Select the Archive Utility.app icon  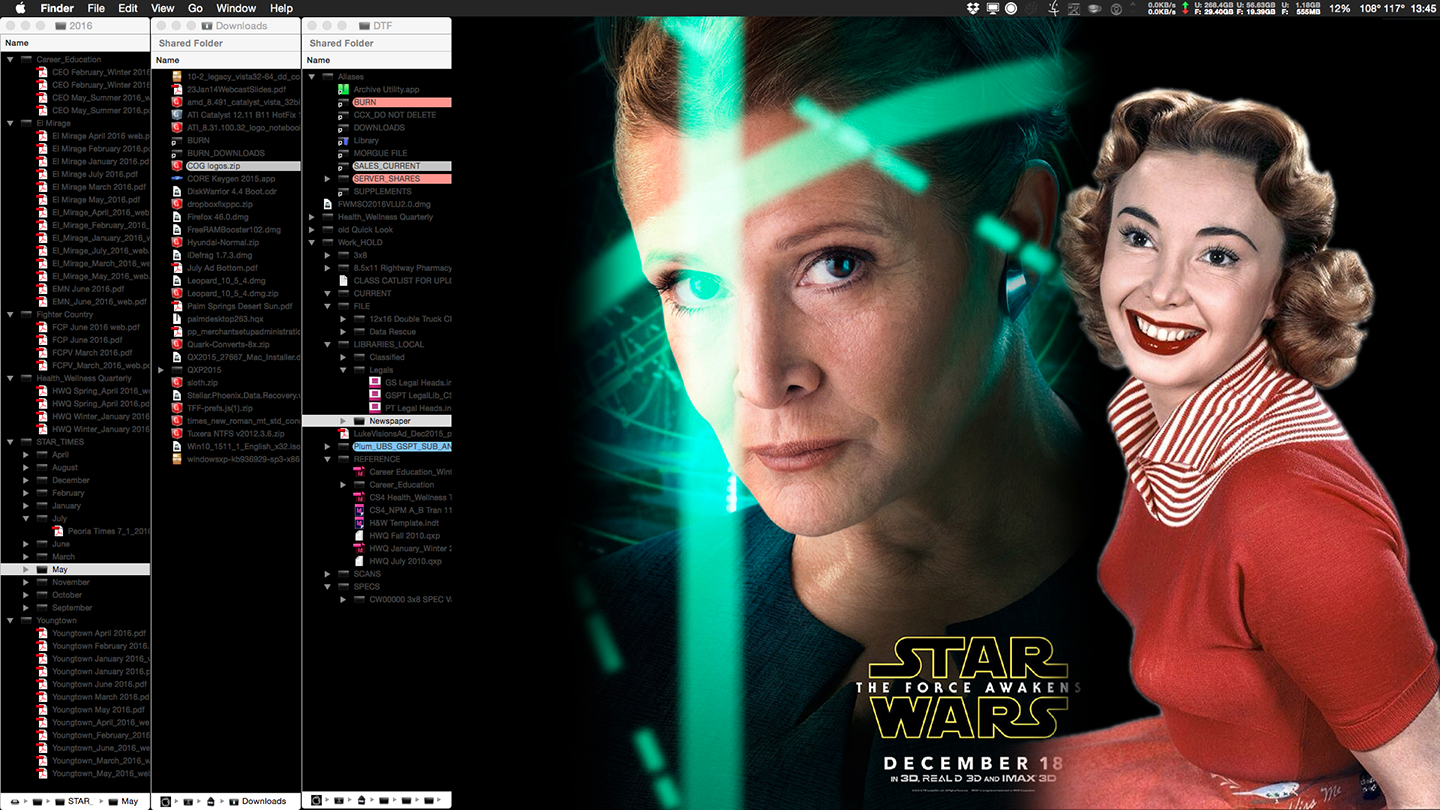point(343,90)
